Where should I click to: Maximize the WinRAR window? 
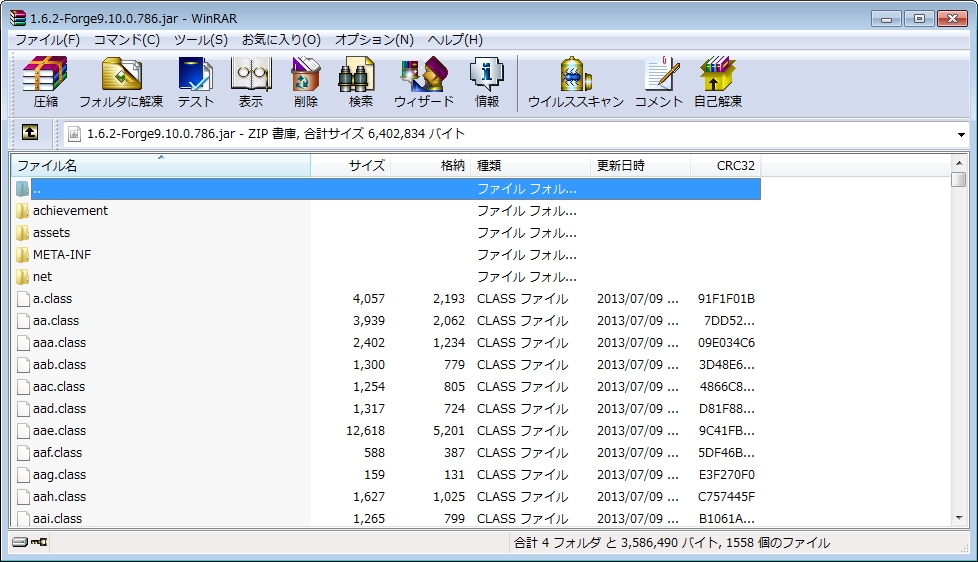919,19
